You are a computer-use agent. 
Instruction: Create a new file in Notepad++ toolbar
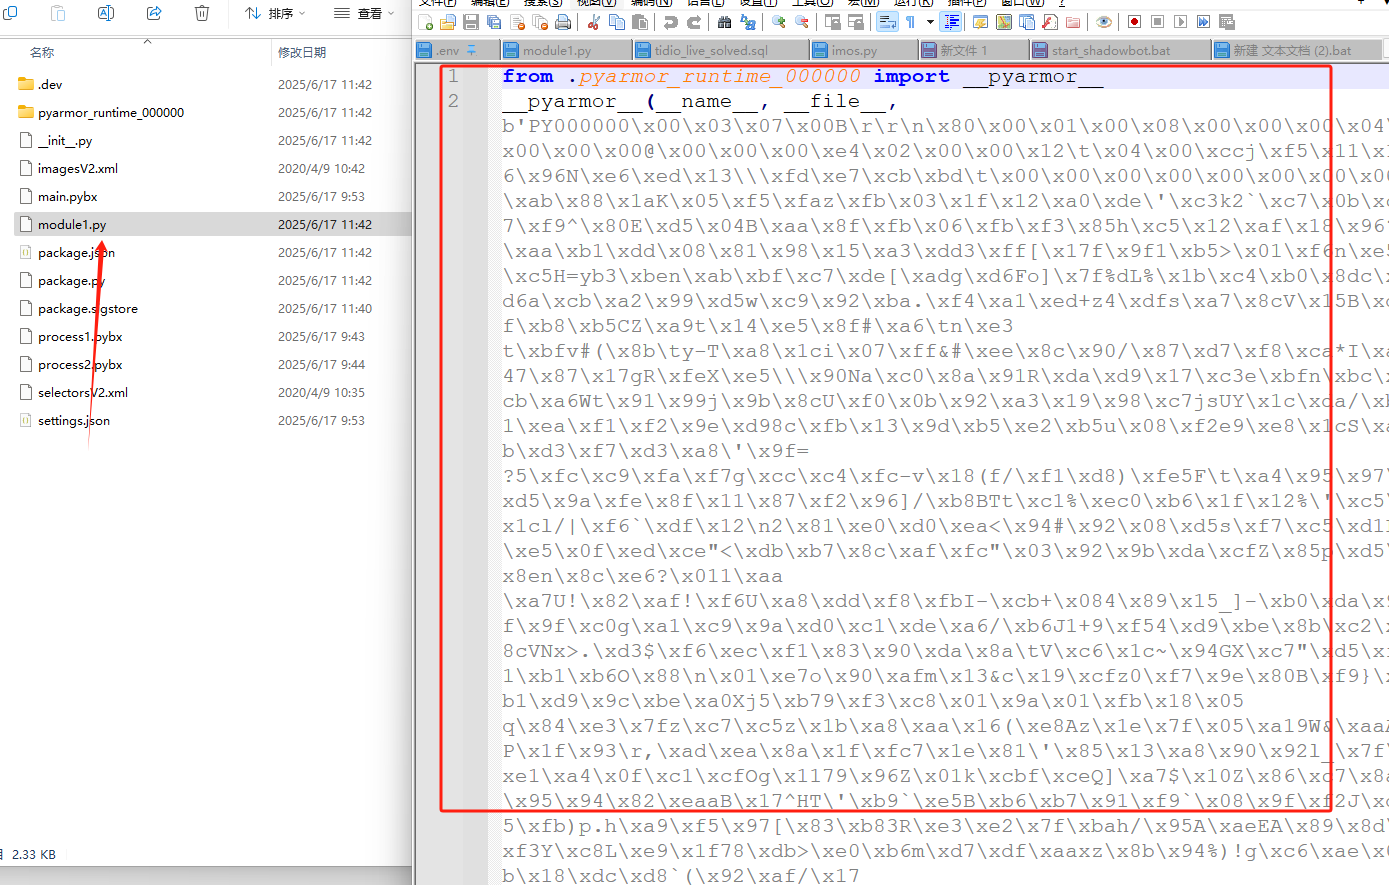[426, 22]
